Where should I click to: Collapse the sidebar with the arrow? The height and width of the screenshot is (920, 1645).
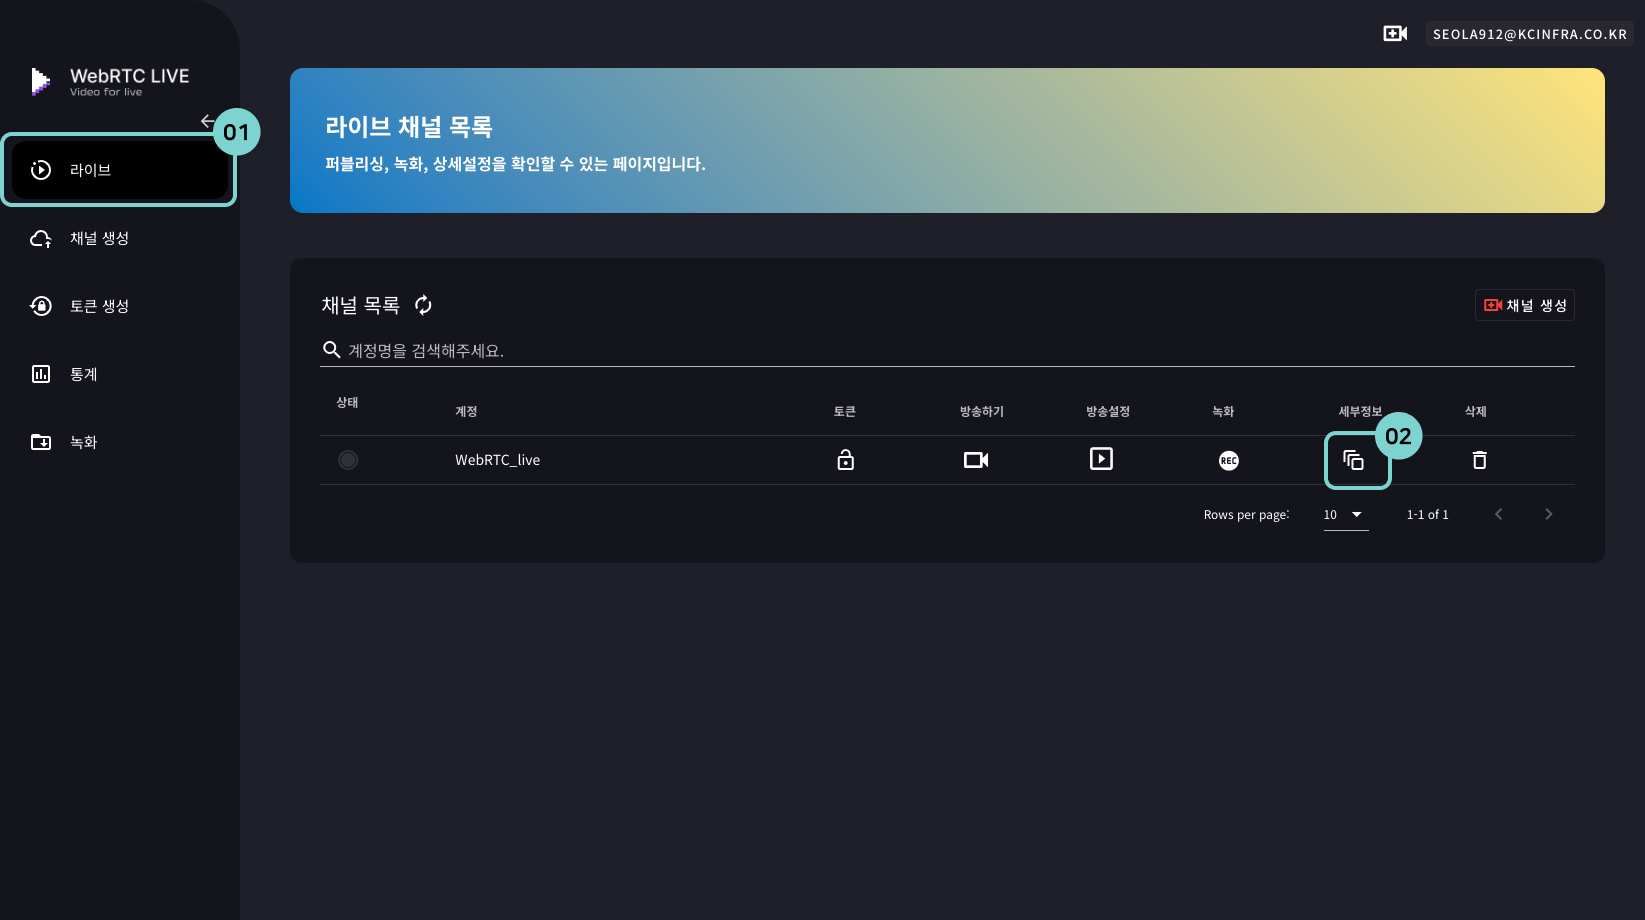[206, 121]
